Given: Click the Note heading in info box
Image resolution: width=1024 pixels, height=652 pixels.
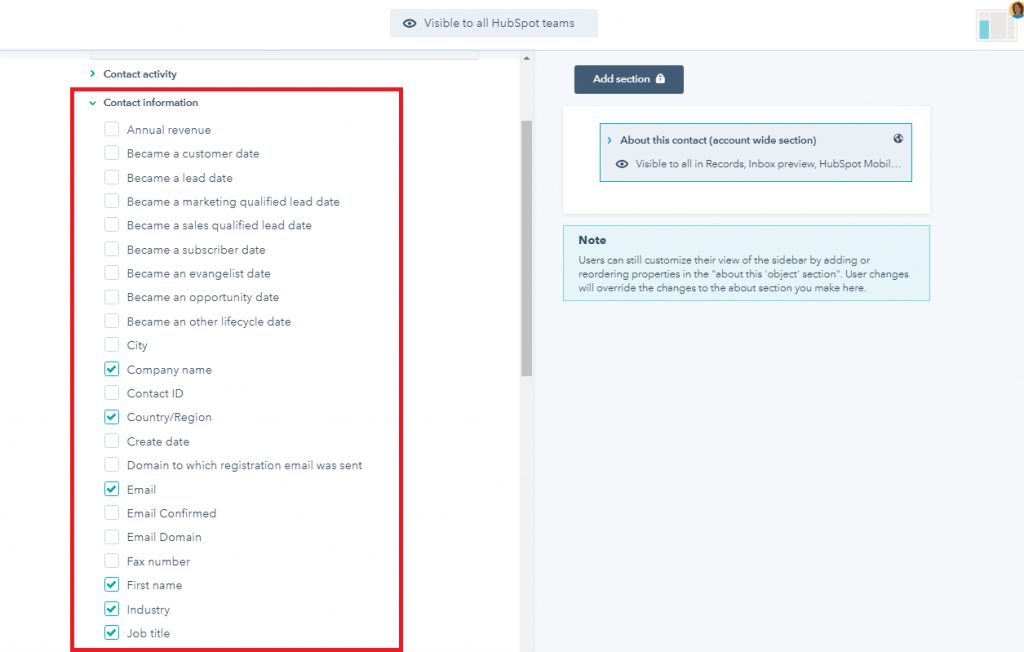Looking at the screenshot, I should click(592, 240).
